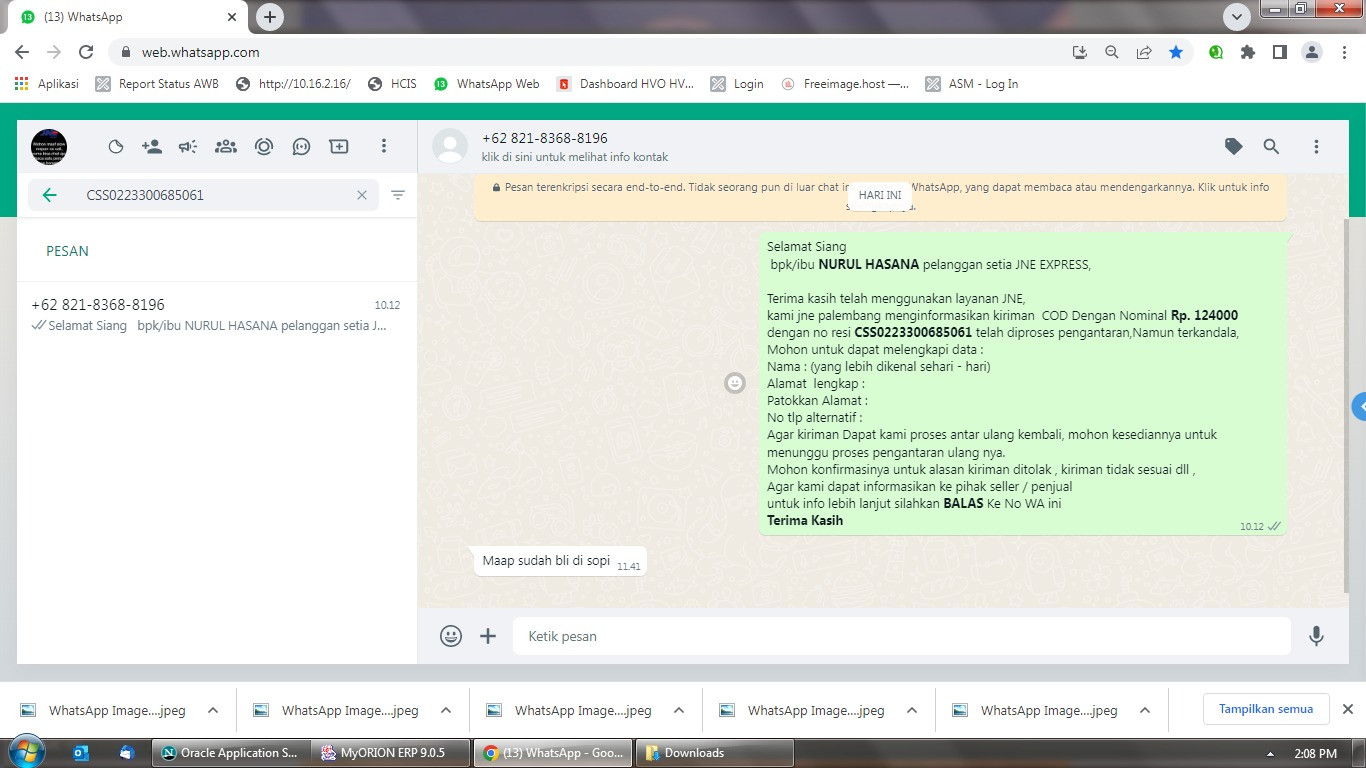Open contact avatar in chat header
The height and width of the screenshot is (768, 1366).
pyautogui.click(x=450, y=147)
